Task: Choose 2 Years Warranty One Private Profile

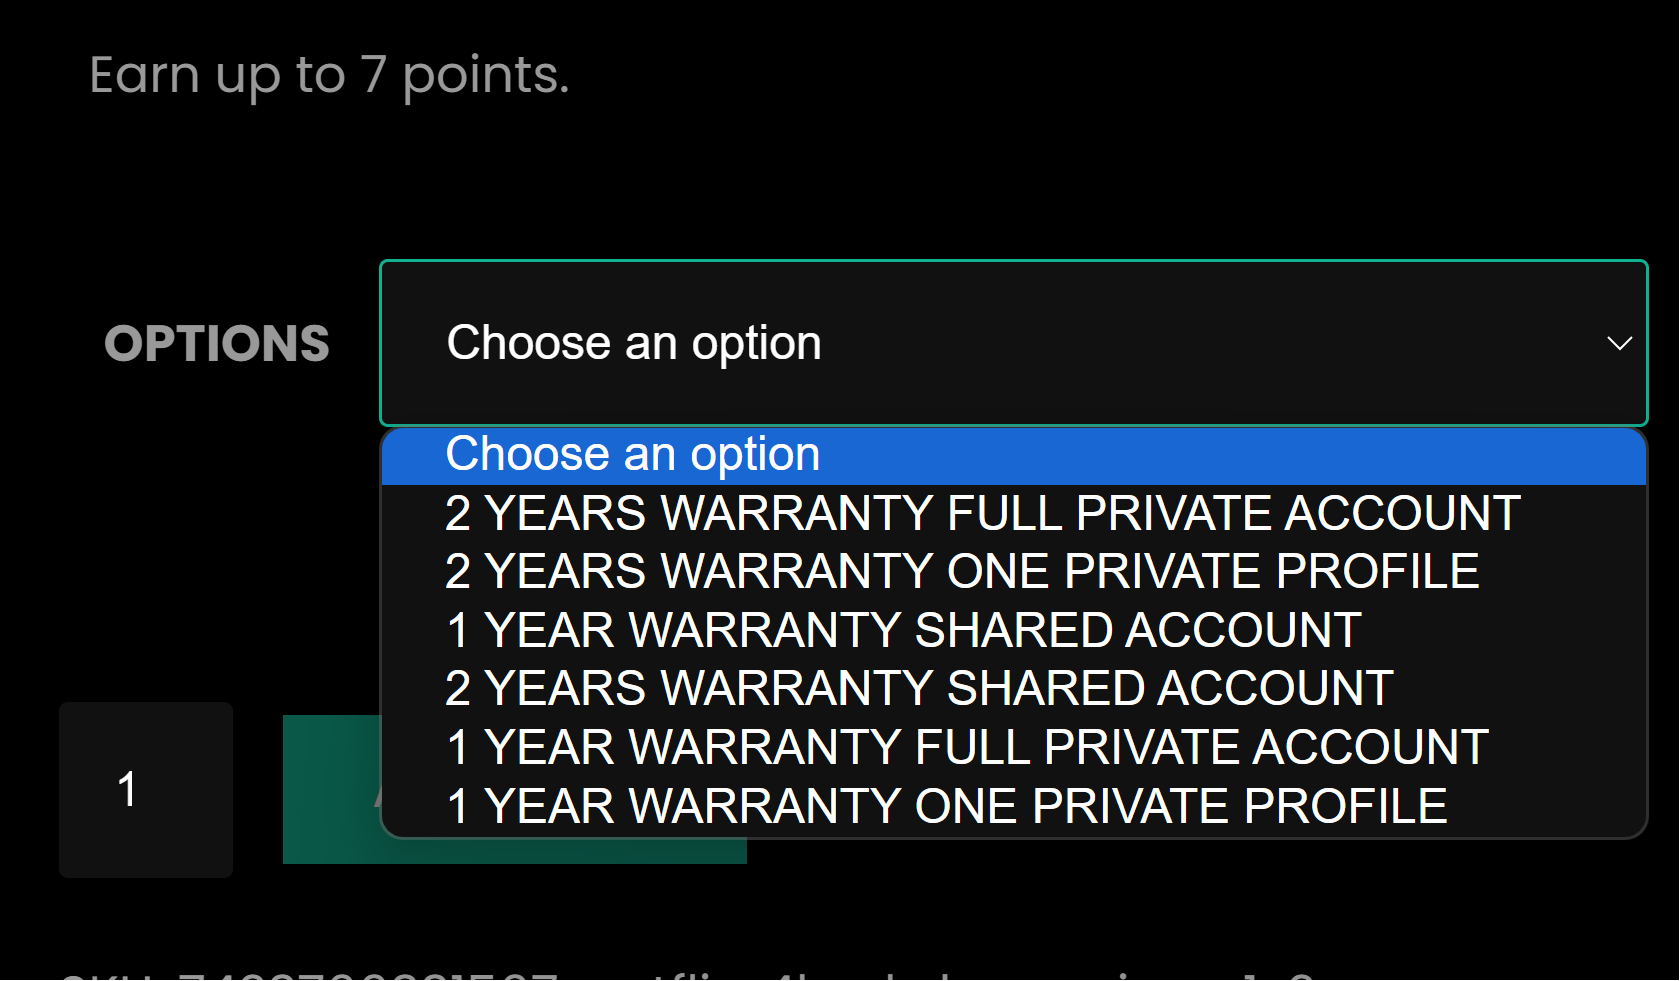Action: (961, 572)
